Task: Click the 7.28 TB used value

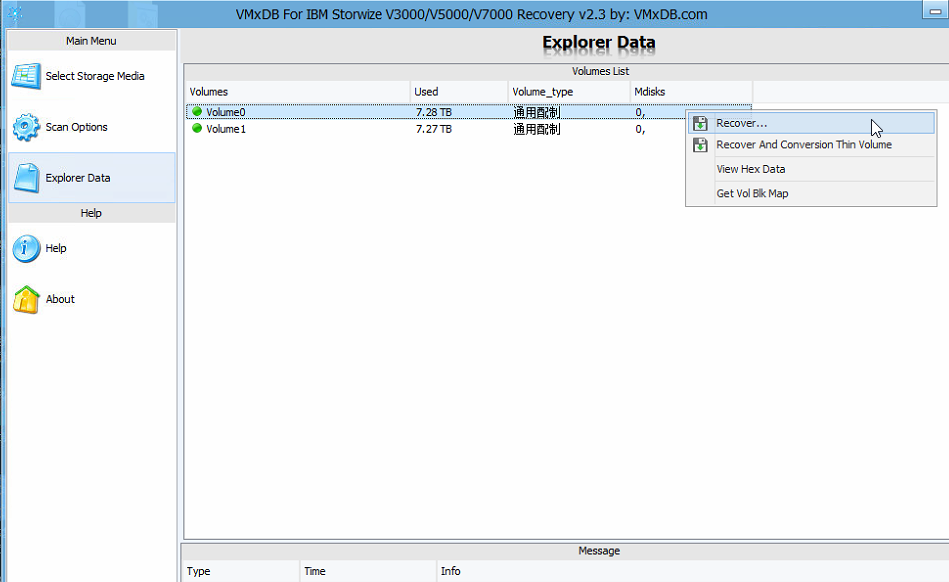Action: pos(433,112)
